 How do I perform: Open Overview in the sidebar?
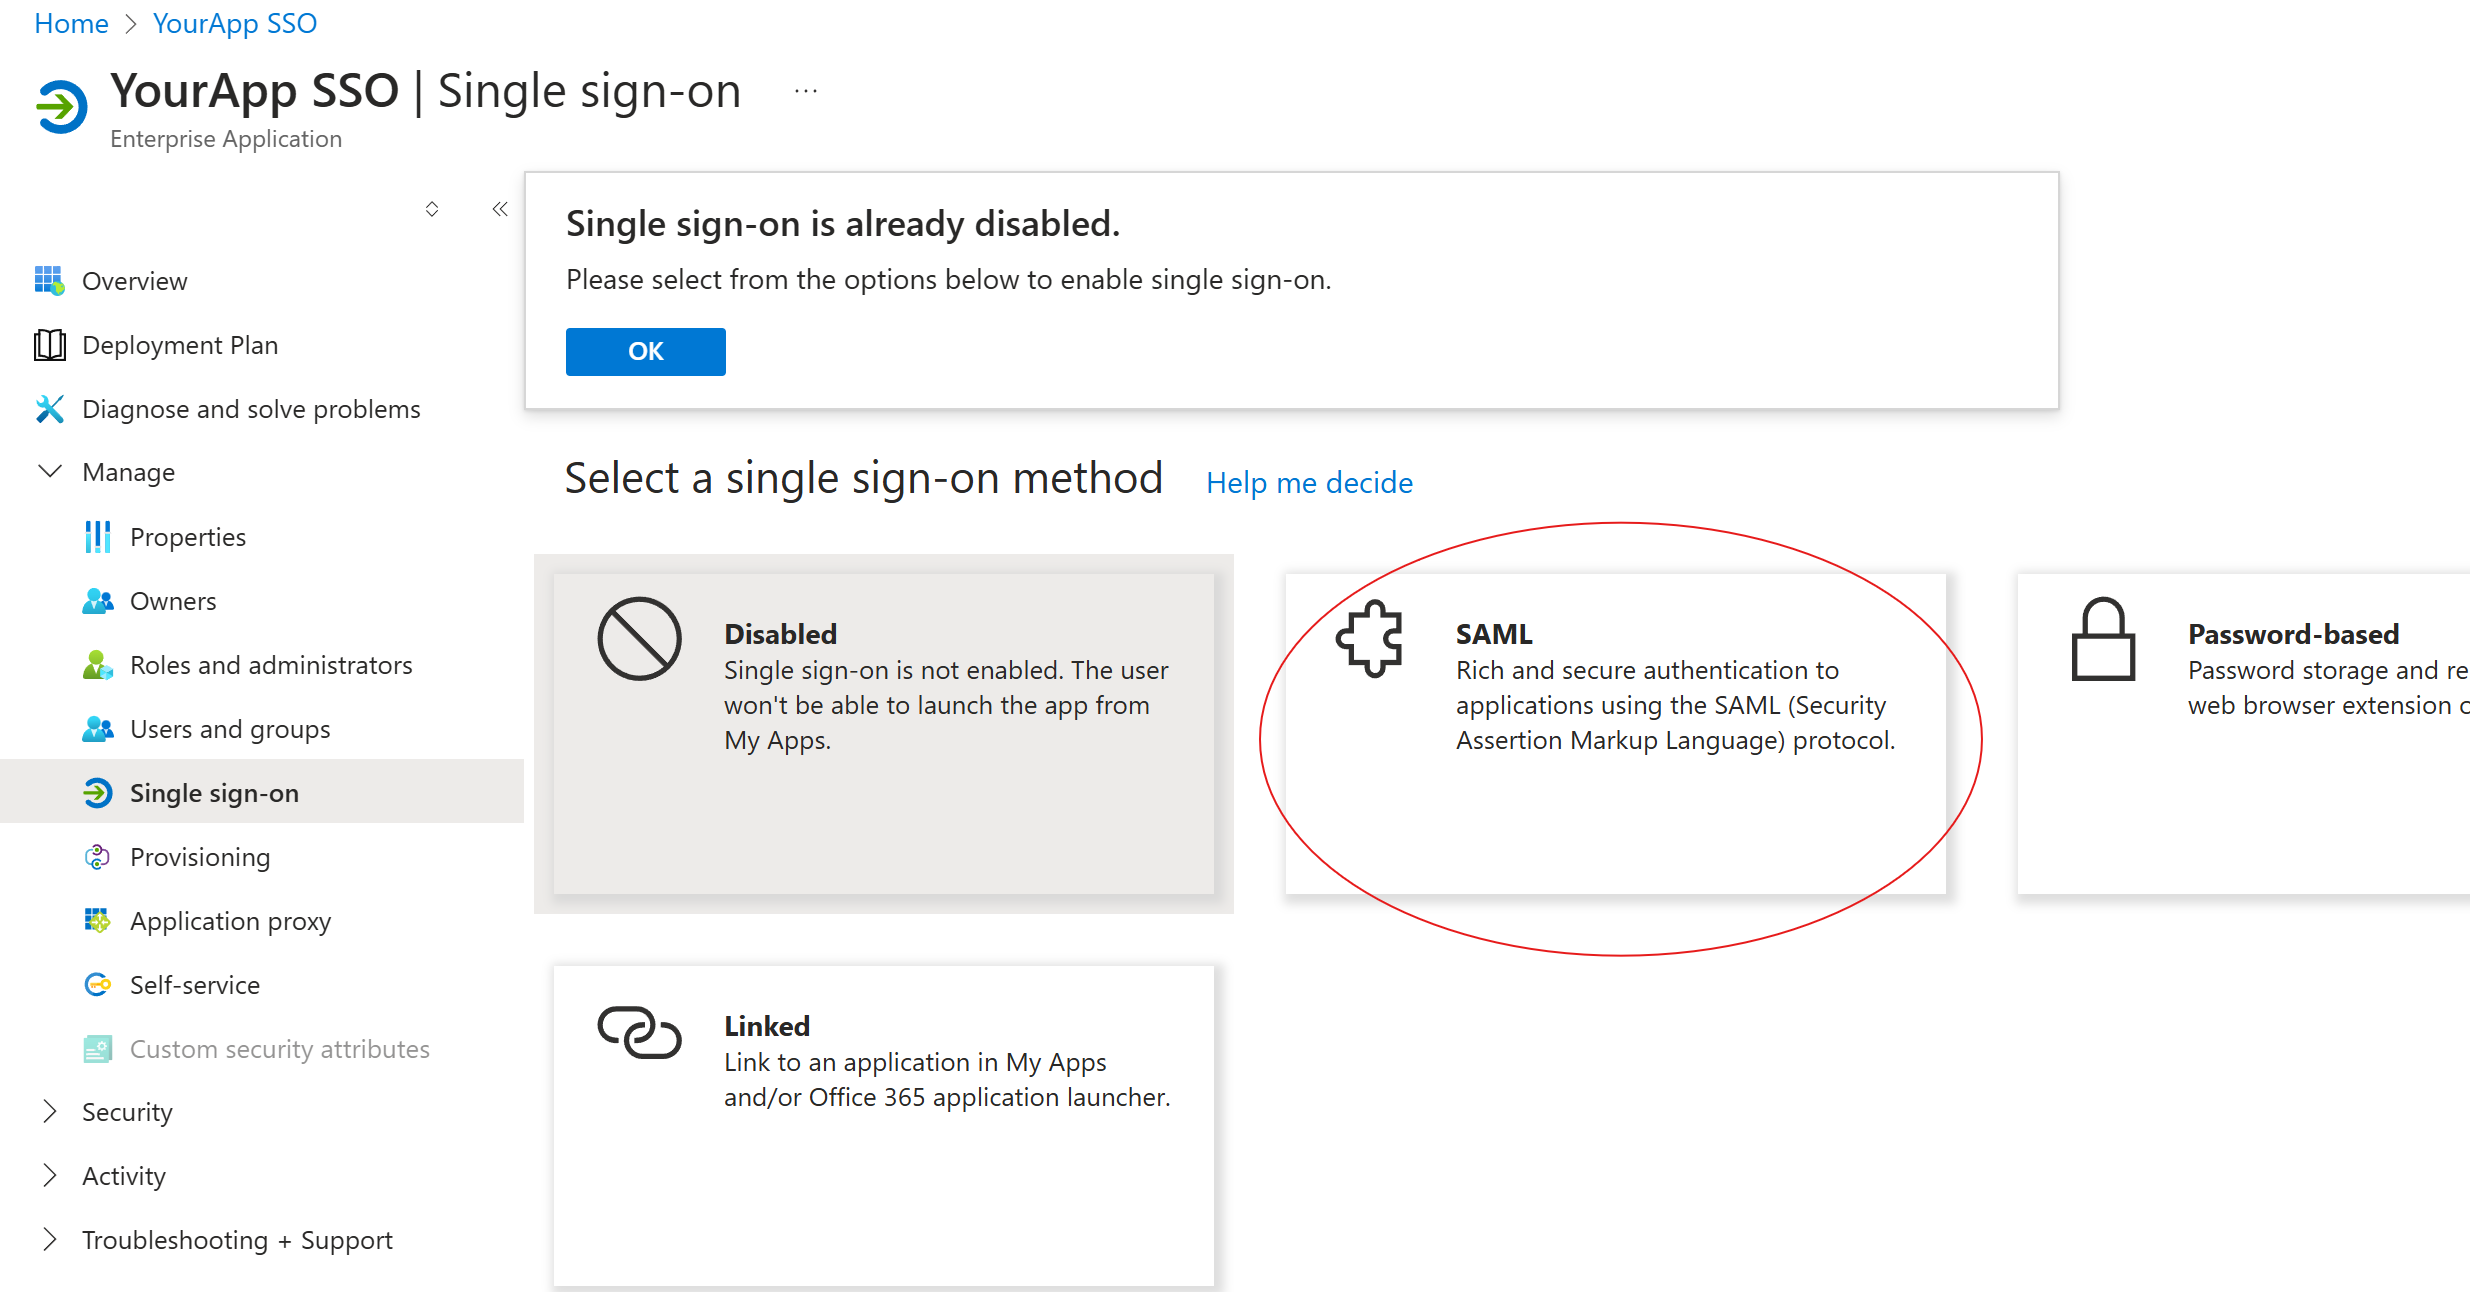click(262, 281)
